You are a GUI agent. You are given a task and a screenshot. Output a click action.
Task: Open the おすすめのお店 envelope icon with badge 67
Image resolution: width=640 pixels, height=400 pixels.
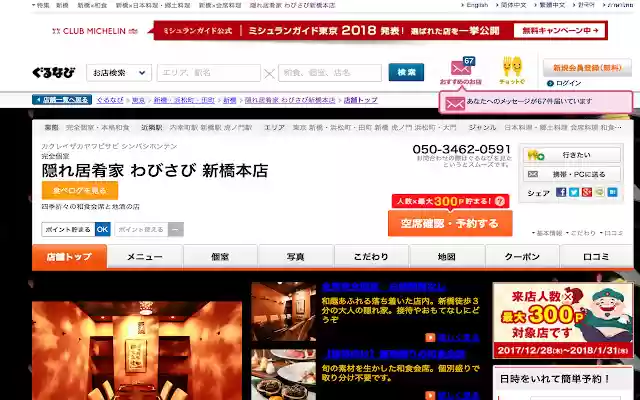pos(461,67)
